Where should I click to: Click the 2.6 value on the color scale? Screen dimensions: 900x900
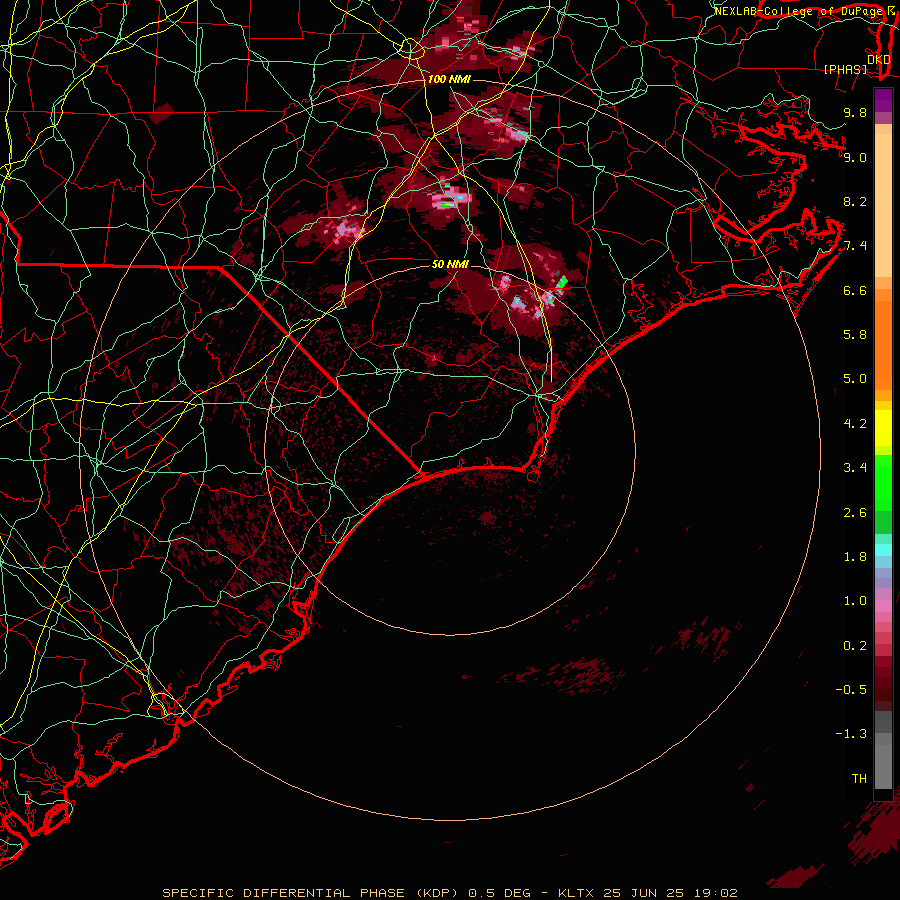[x=855, y=513]
